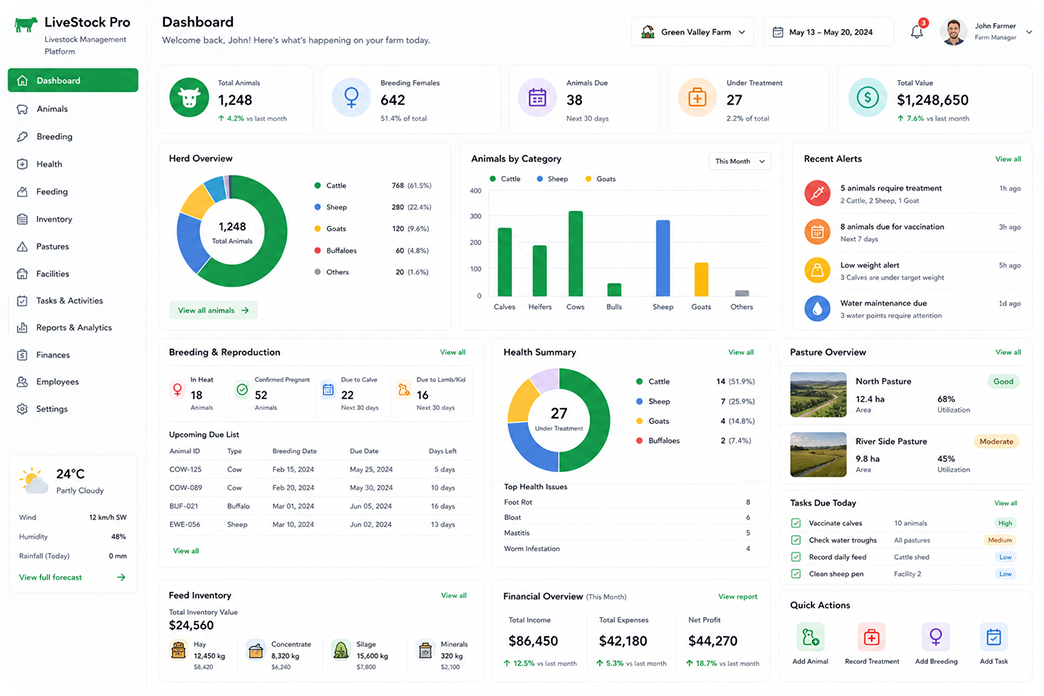The height and width of the screenshot is (696, 1044).
Task: Click the View all animals button
Action: [x=213, y=310]
